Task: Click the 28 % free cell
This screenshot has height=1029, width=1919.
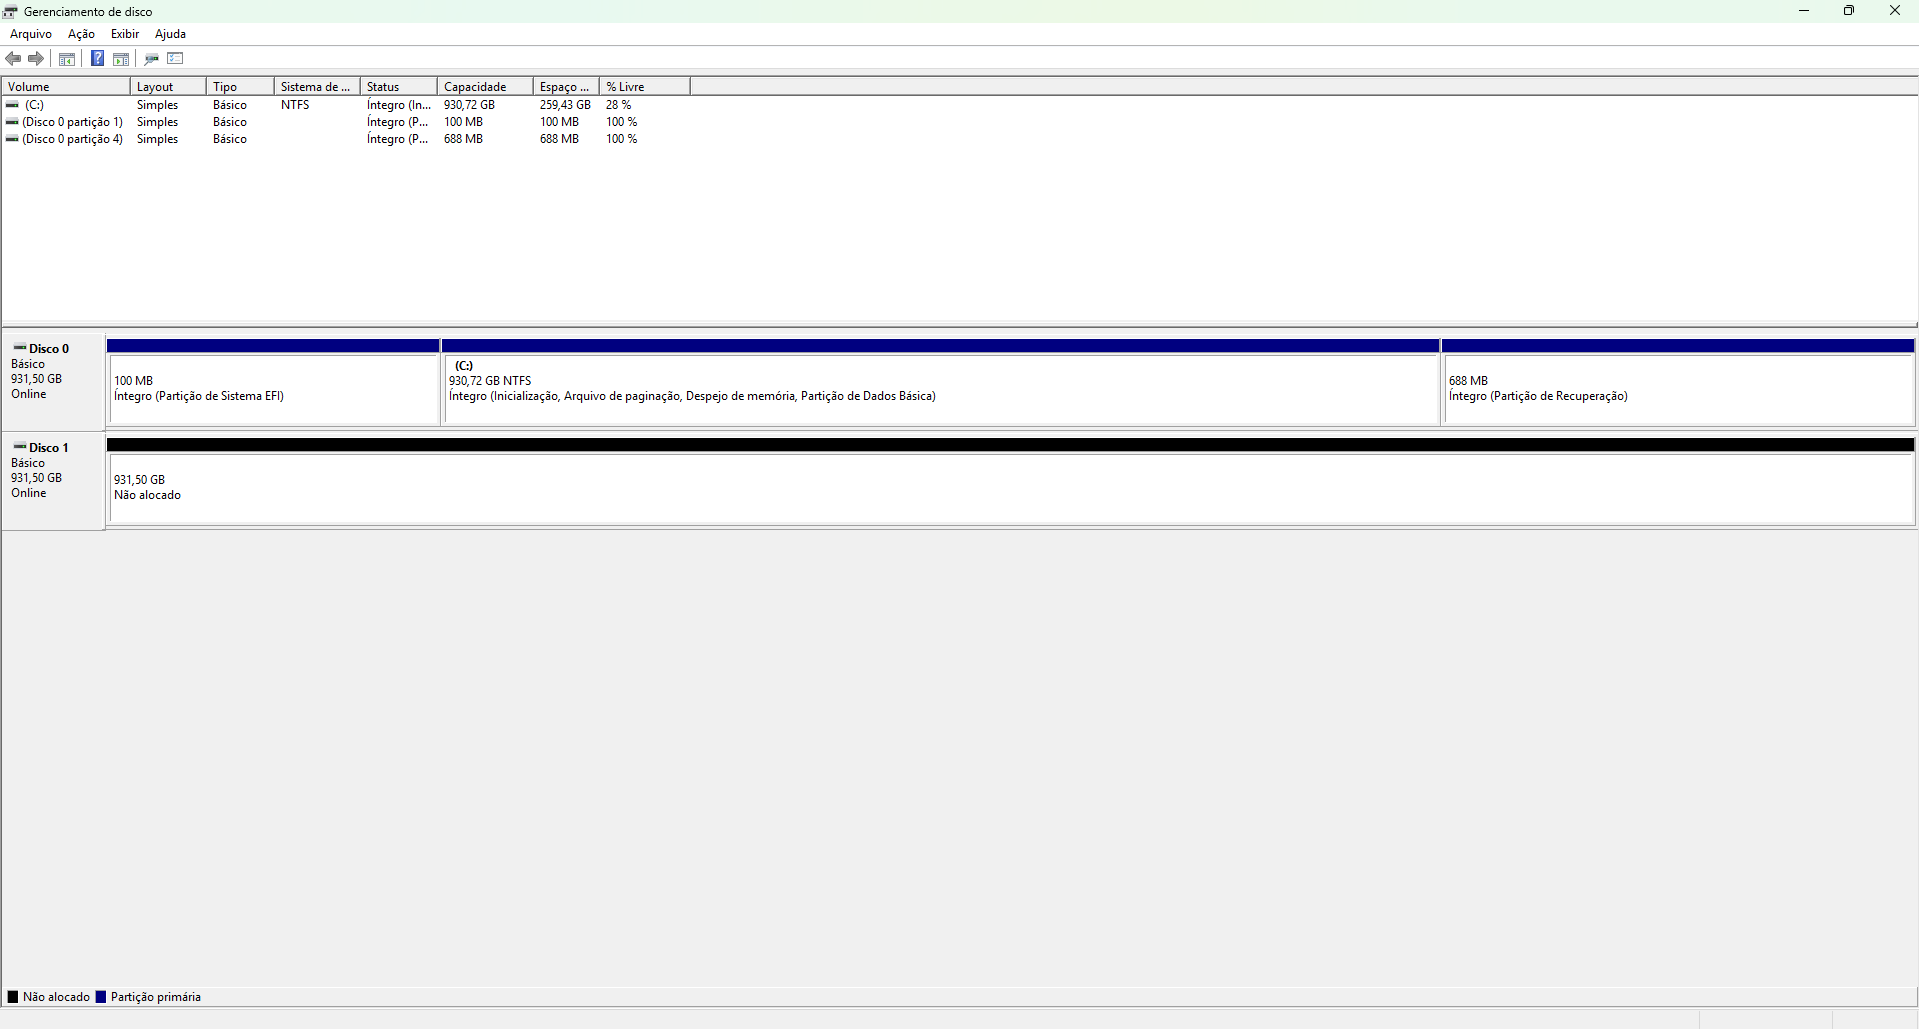Action: click(618, 105)
